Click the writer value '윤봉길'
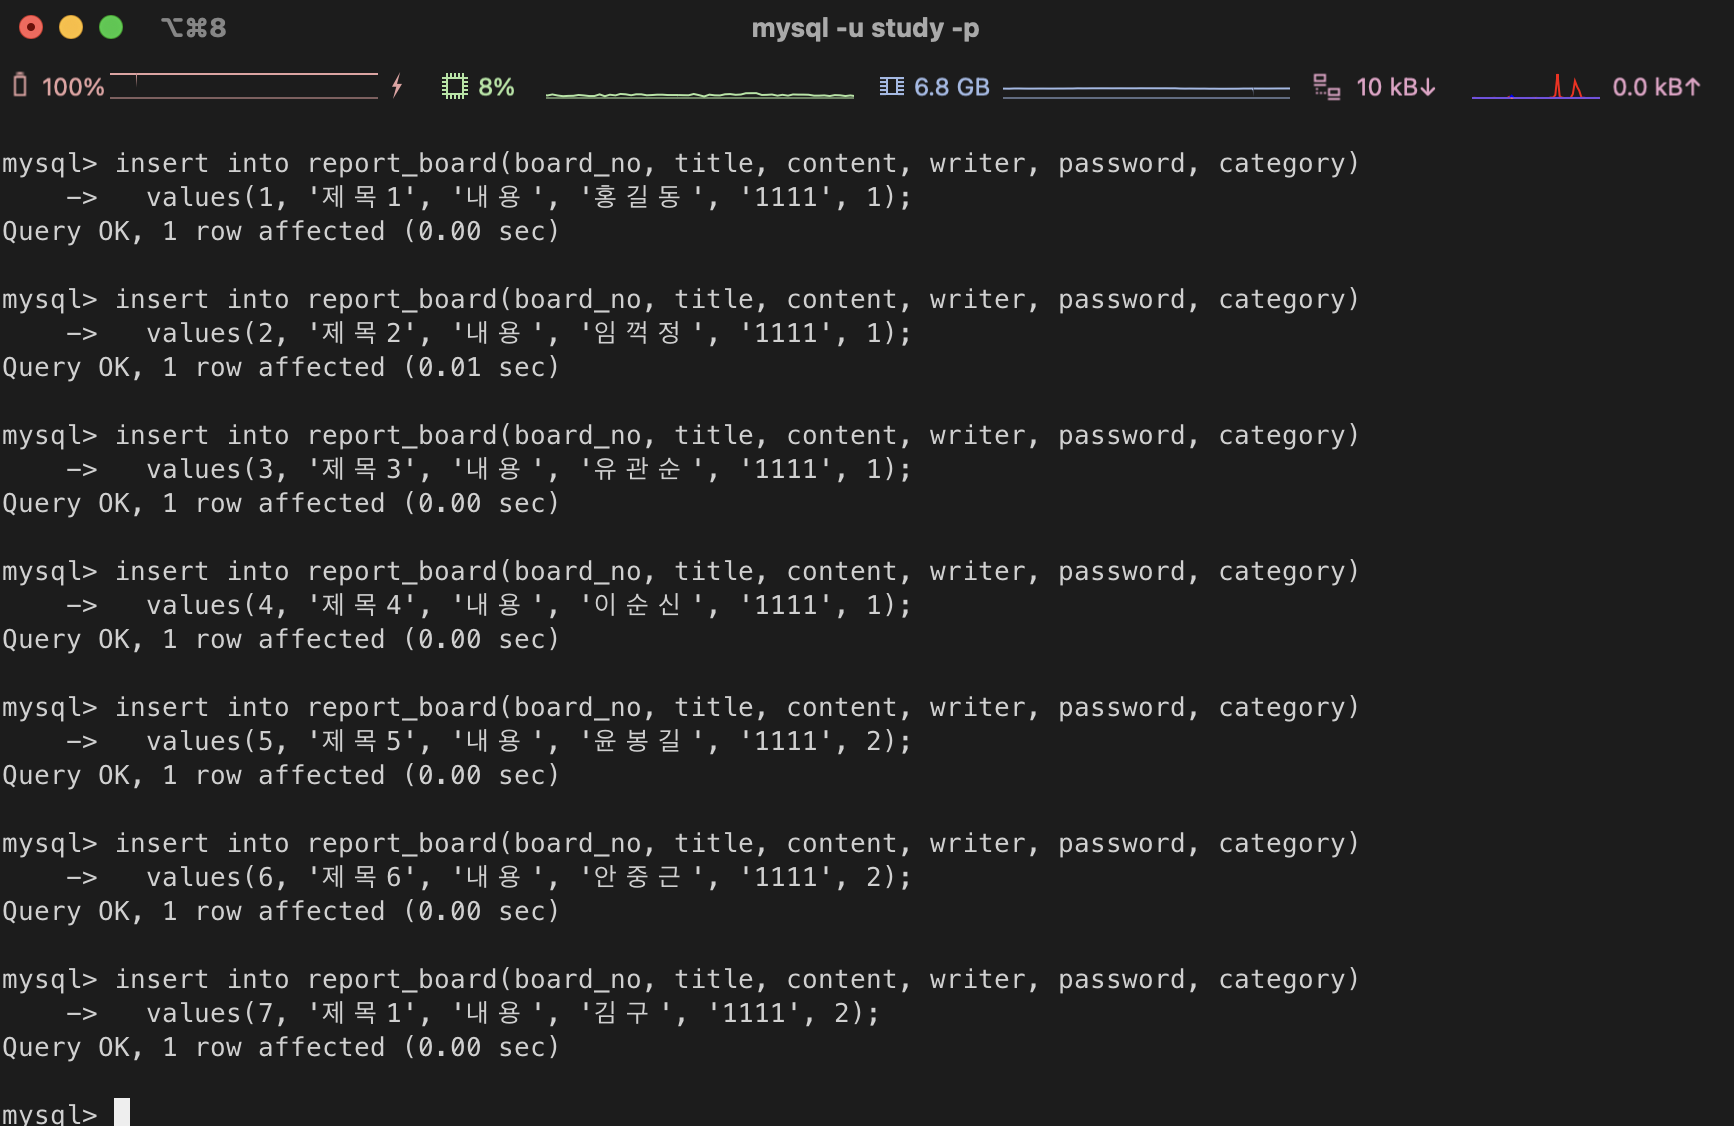The width and height of the screenshot is (1734, 1126). [637, 741]
